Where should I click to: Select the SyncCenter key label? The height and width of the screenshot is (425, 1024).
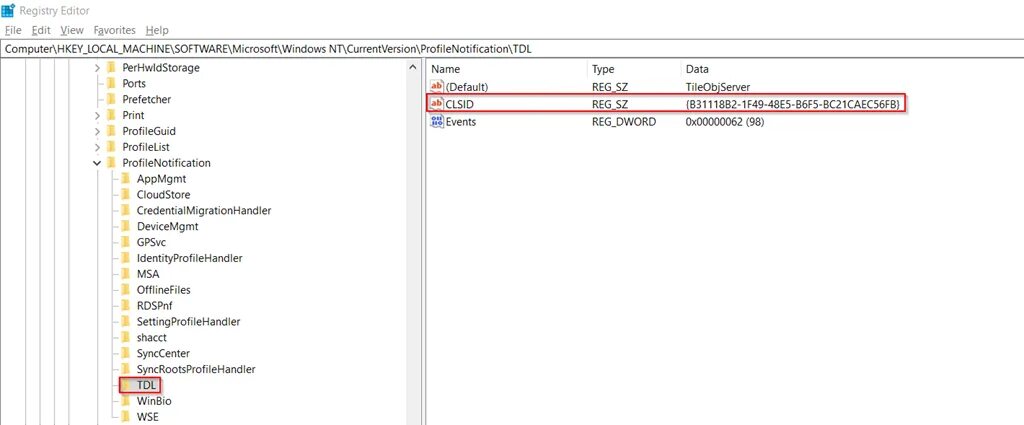tap(163, 353)
